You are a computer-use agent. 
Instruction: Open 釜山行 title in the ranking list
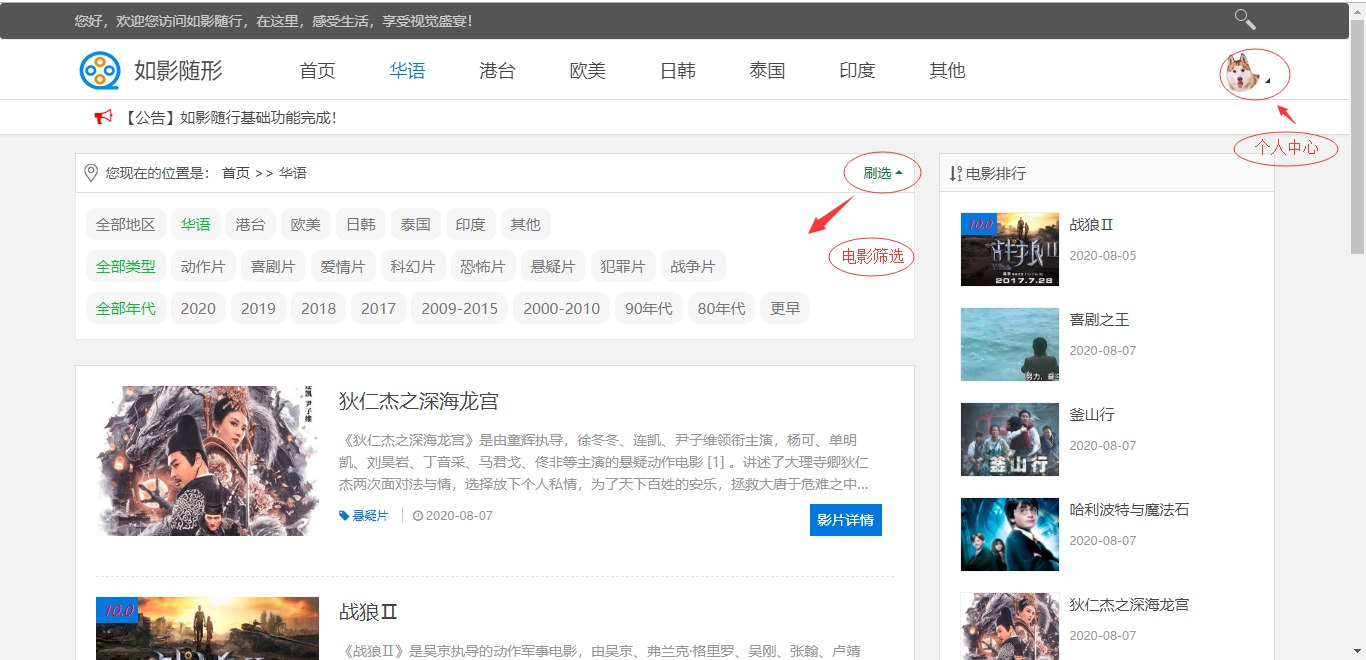tap(1092, 415)
